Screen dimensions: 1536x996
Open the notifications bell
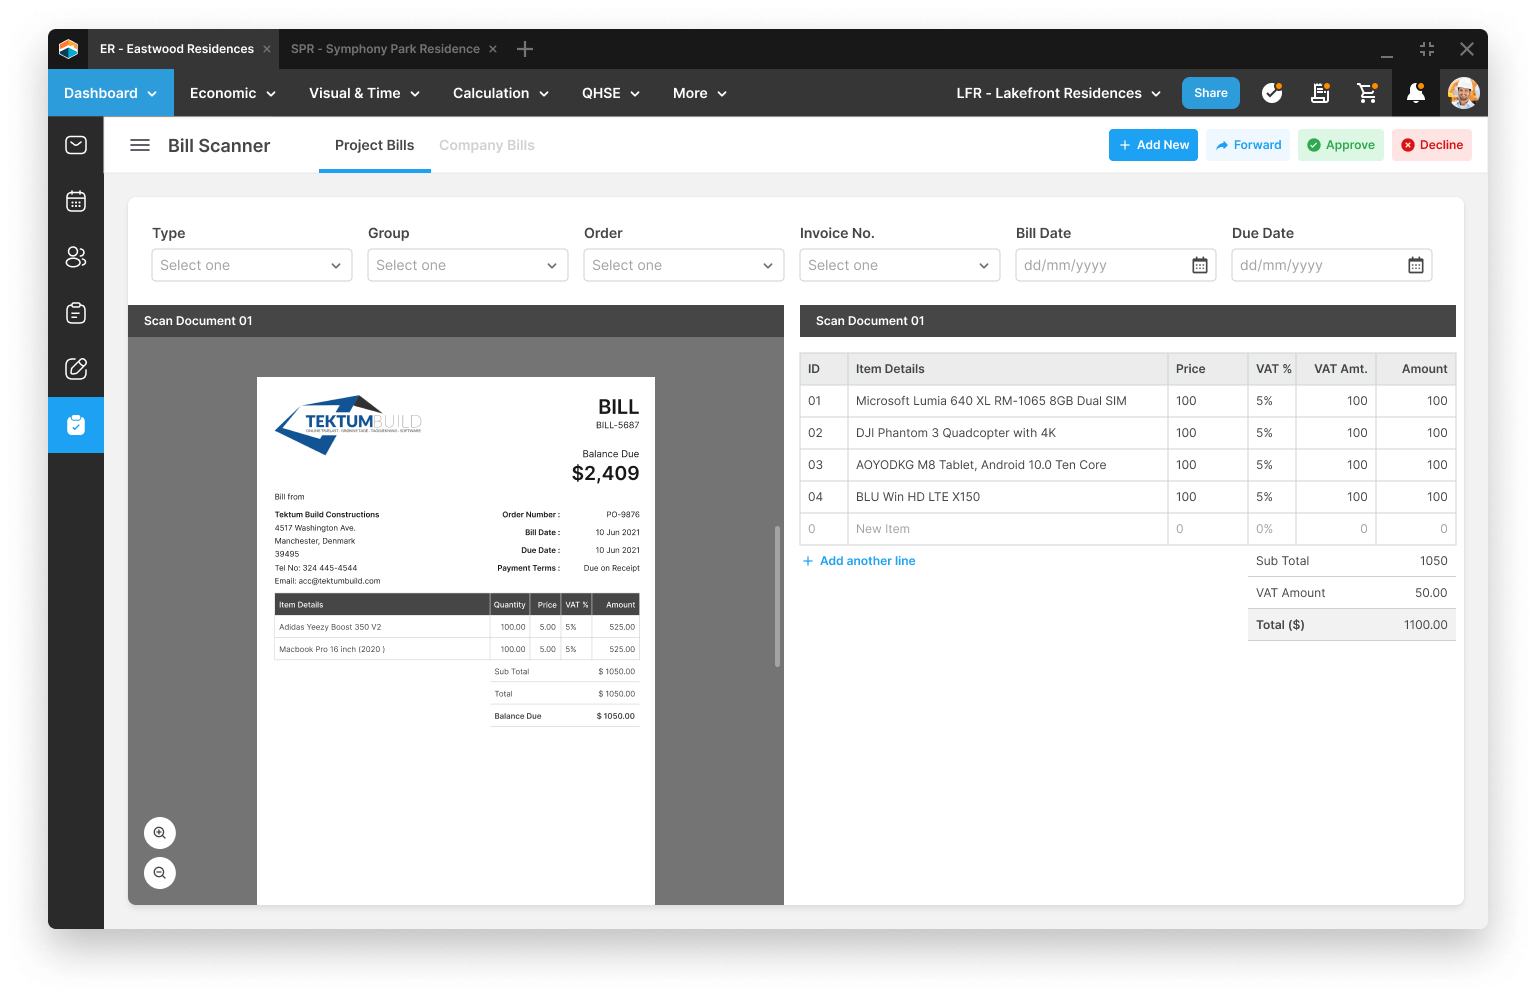point(1415,93)
